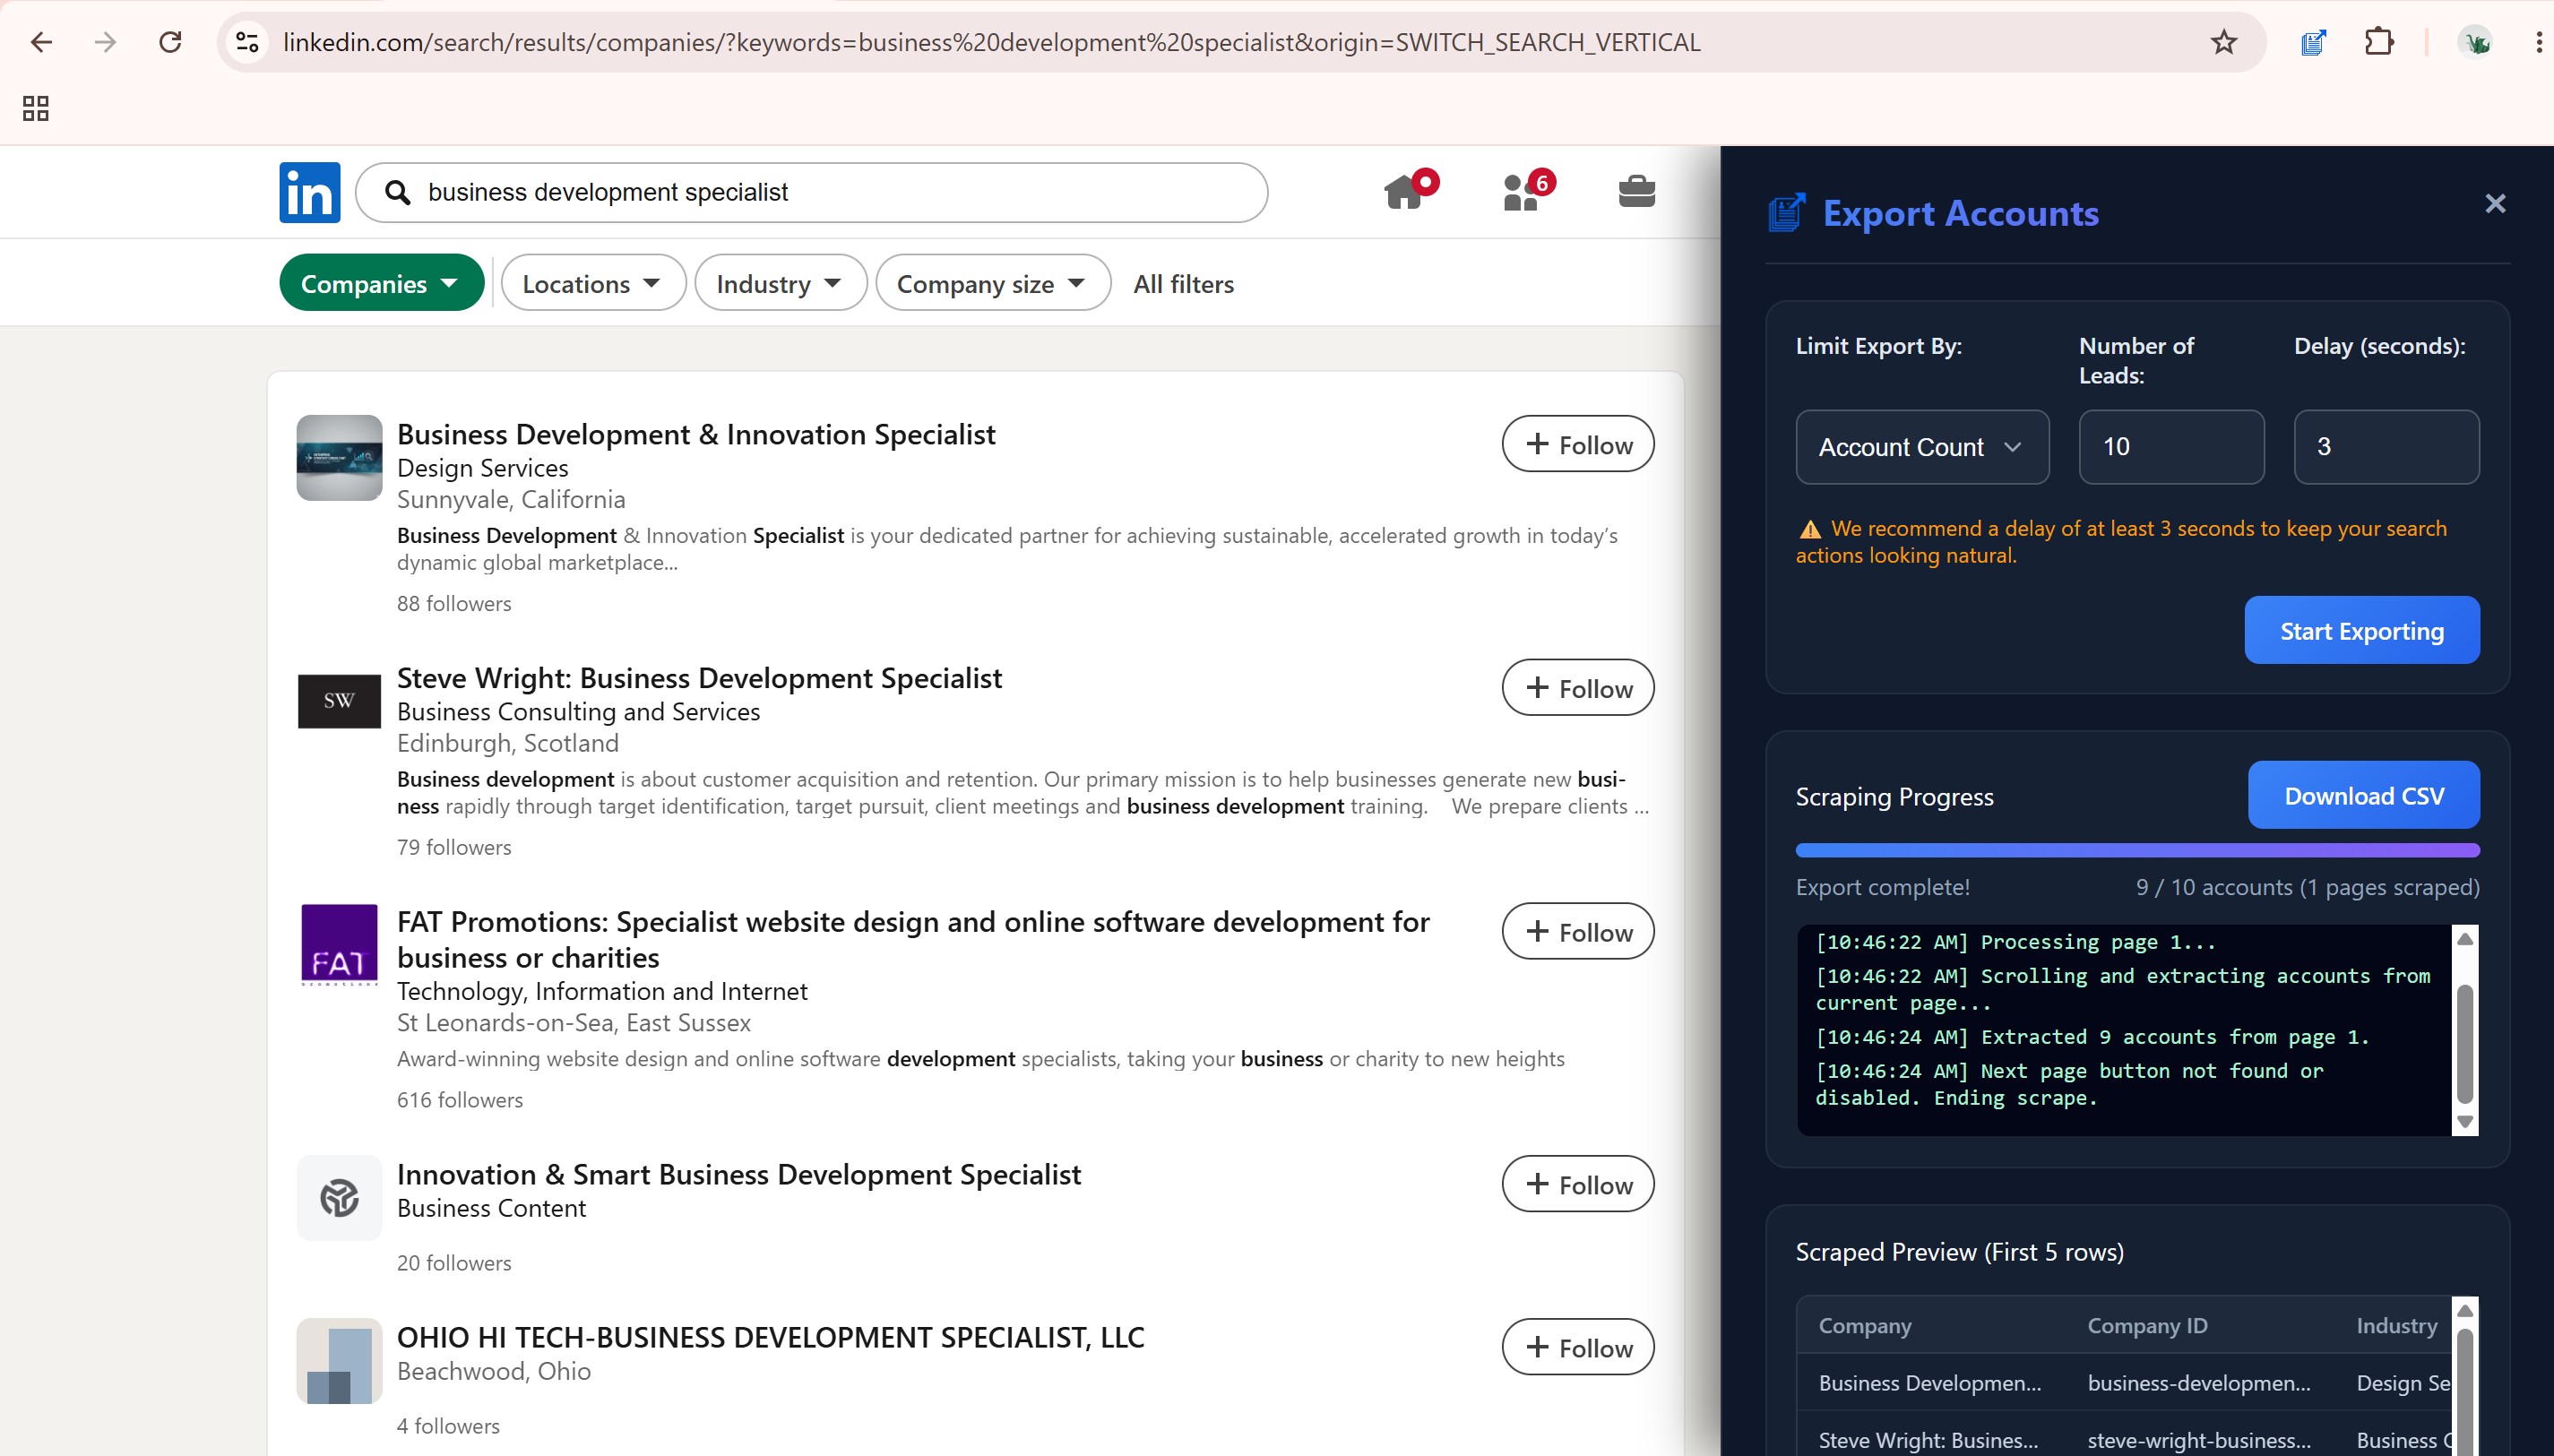Follow OHIO HI TECH-BUSINESS DEVELOPMENT SPECIALIST, LLC
2554x1456 pixels.
coord(1577,1347)
